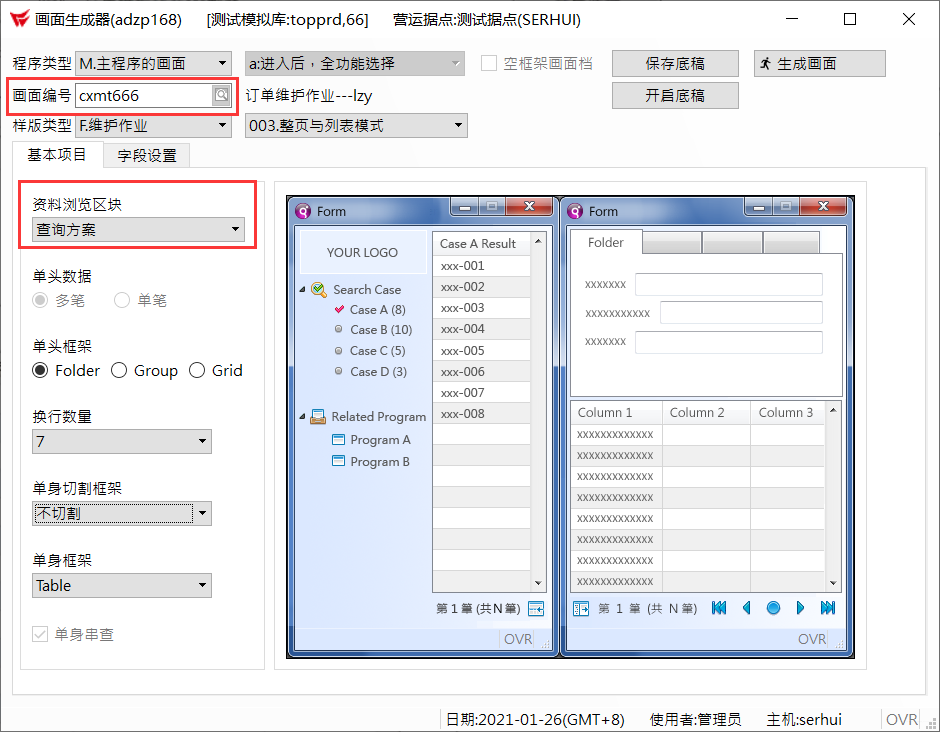Open the 换行数量 dropdown showing 7
This screenshot has width=940, height=732.
pos(122,441)
